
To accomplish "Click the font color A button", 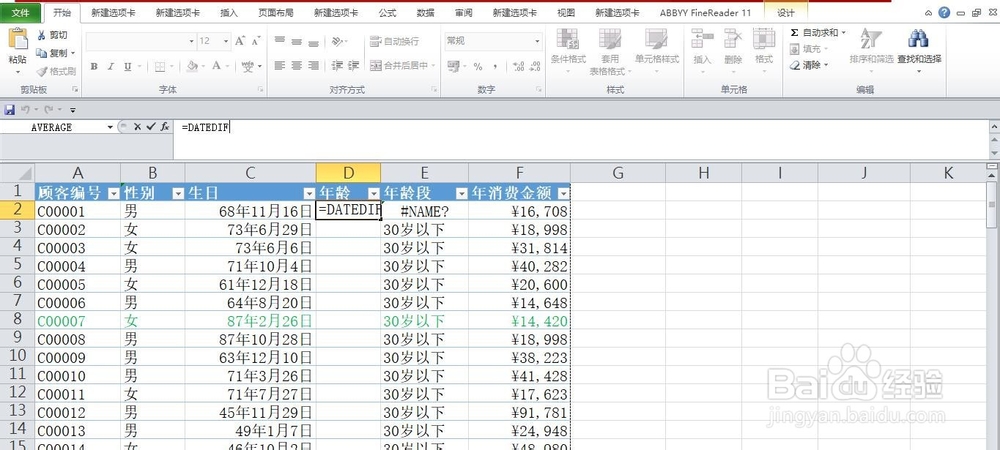I will click(x=216, y=66).
